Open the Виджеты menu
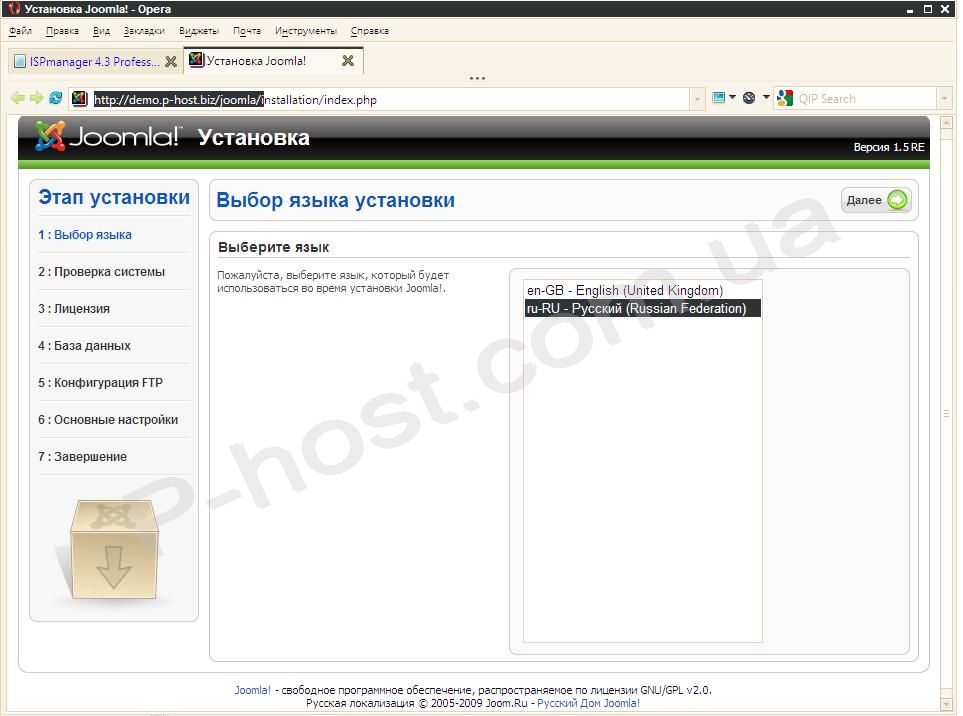The width and height of the screenshot is (963, 716). (x=198, y=31)
